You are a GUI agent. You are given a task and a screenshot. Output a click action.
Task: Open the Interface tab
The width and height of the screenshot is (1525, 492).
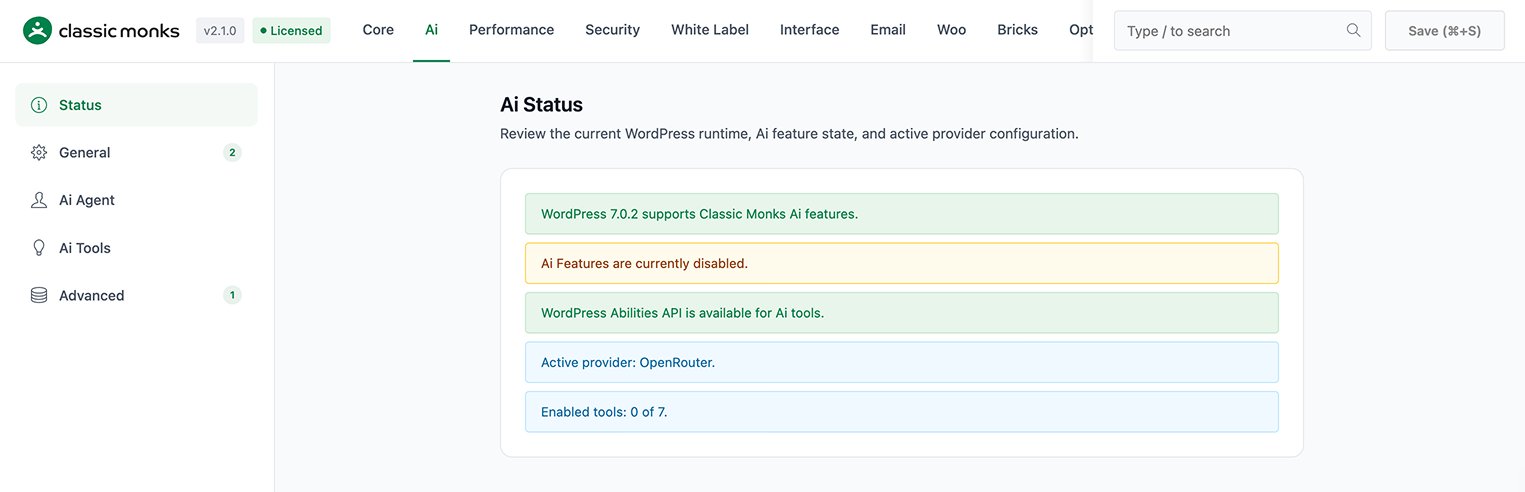point(809,30)
